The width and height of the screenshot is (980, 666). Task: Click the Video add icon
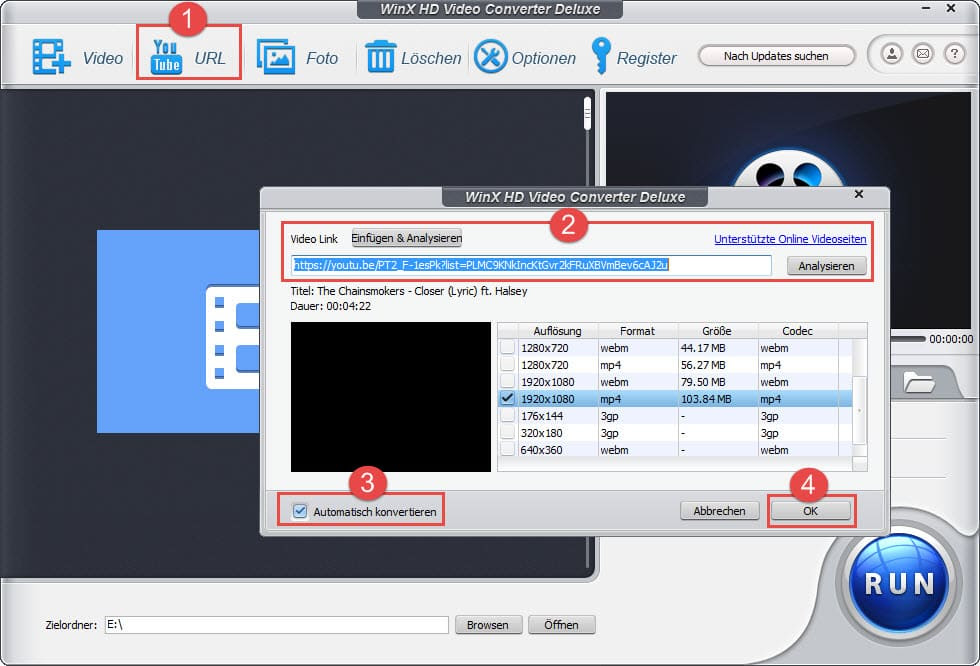(x=51, y=57)
